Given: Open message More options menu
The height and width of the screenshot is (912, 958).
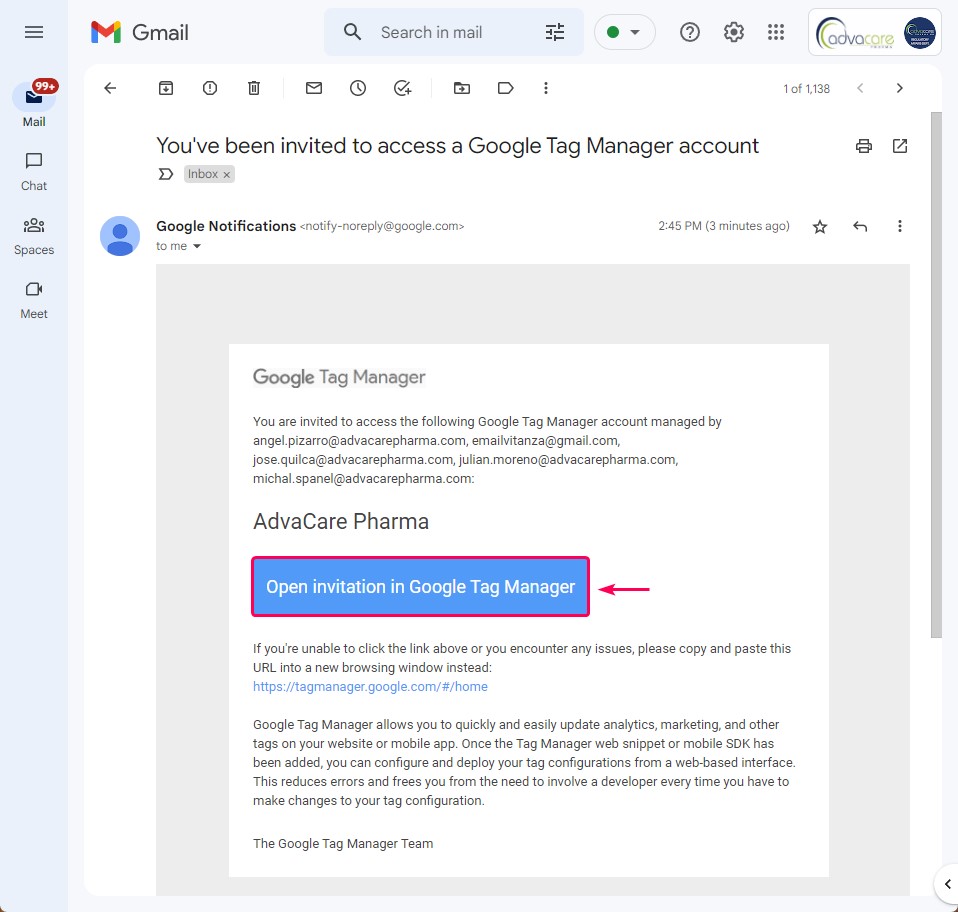Looking at the screenshot, I should (899, 227).
